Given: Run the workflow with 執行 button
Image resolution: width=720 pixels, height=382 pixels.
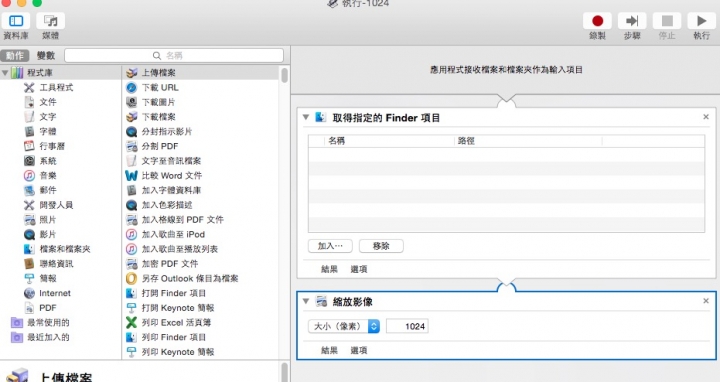Looking at the screenshot, I should (x=701, y=21).
